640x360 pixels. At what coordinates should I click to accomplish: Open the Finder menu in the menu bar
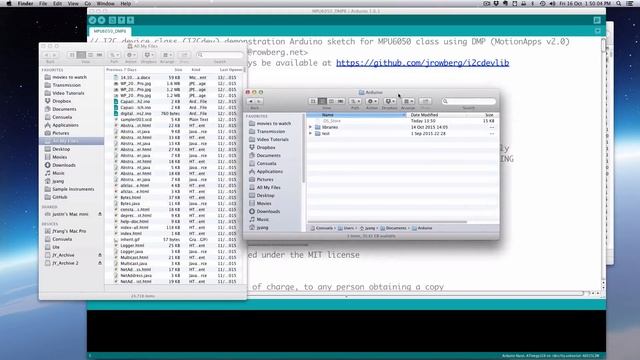click(25, 3)
